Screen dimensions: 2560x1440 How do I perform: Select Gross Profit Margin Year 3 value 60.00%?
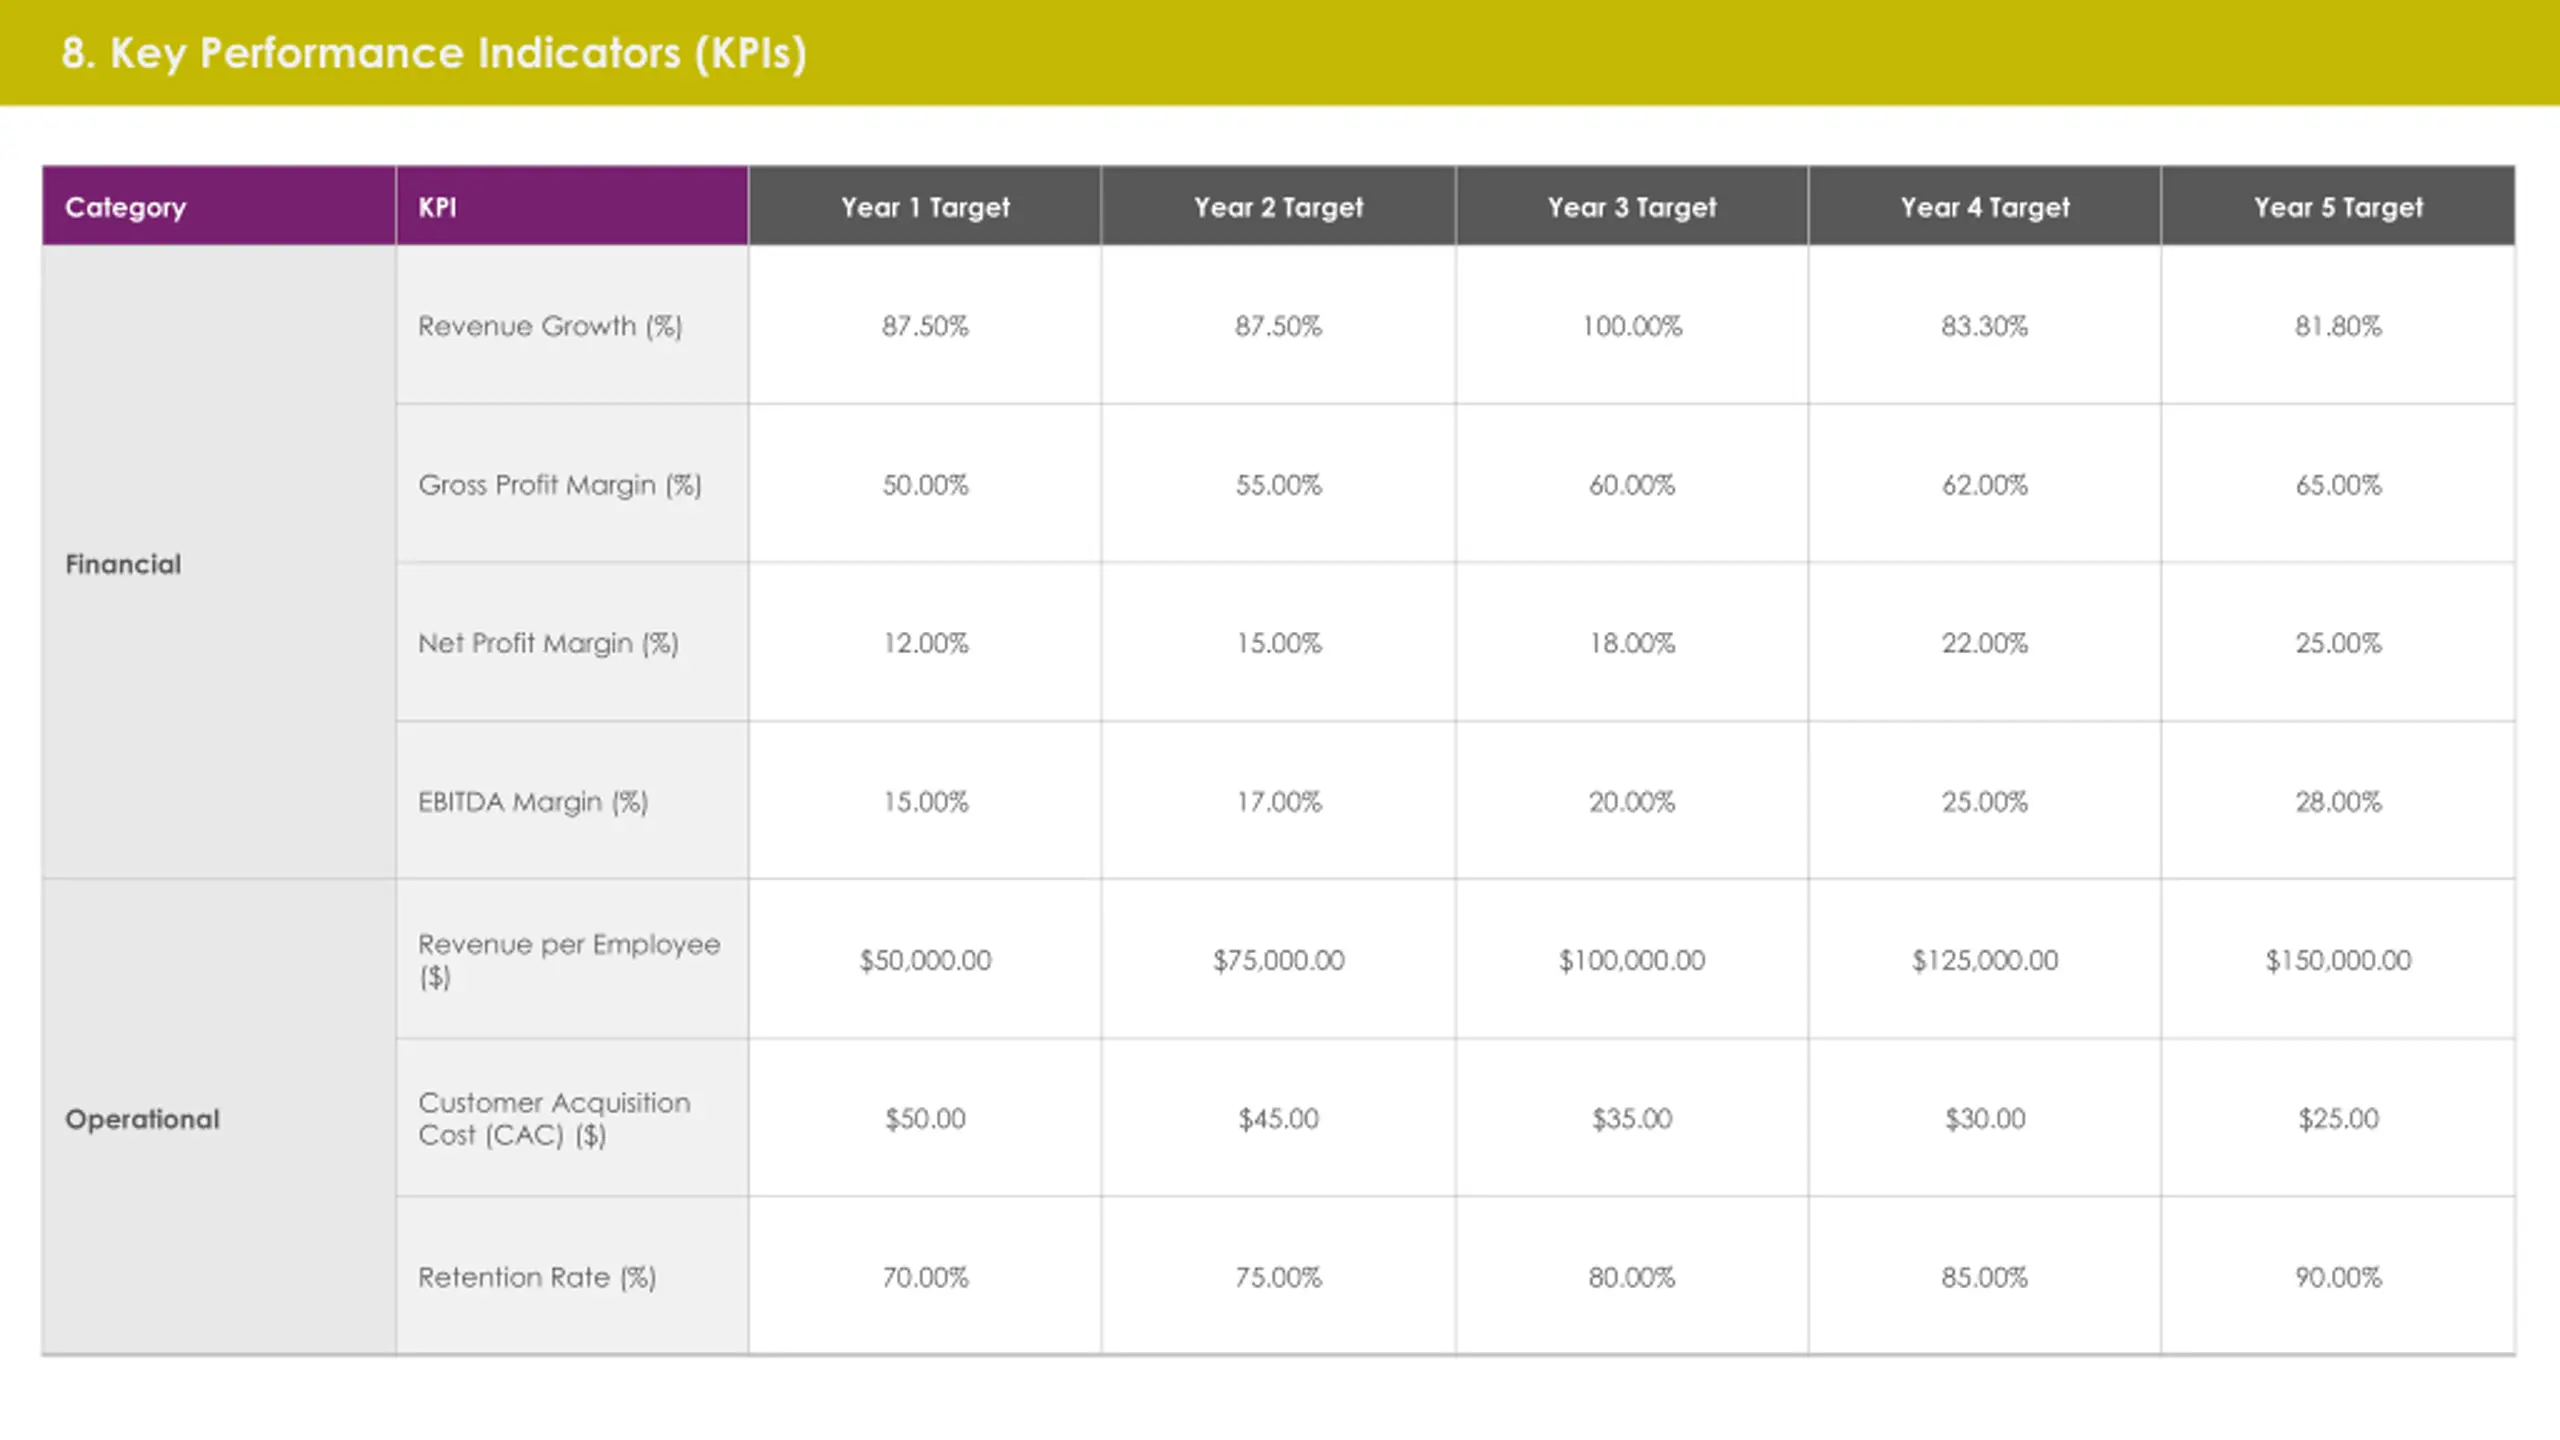[1632, 485]
